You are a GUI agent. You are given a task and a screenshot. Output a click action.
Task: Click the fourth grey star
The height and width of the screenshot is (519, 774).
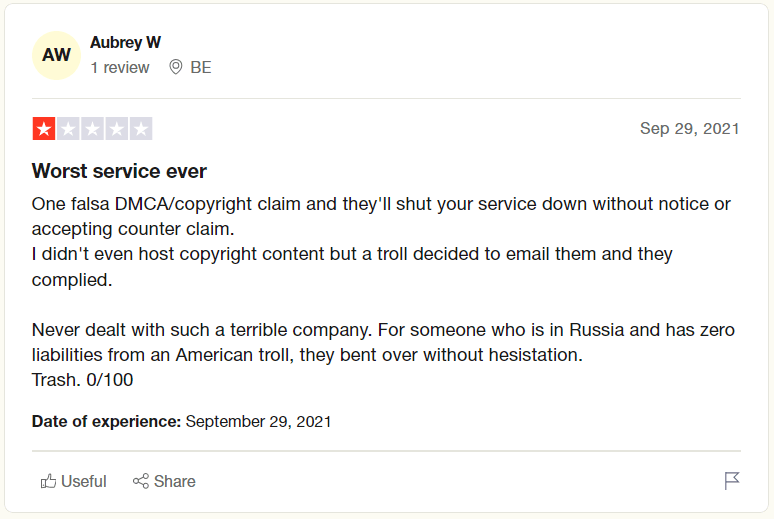coord(117,129)
